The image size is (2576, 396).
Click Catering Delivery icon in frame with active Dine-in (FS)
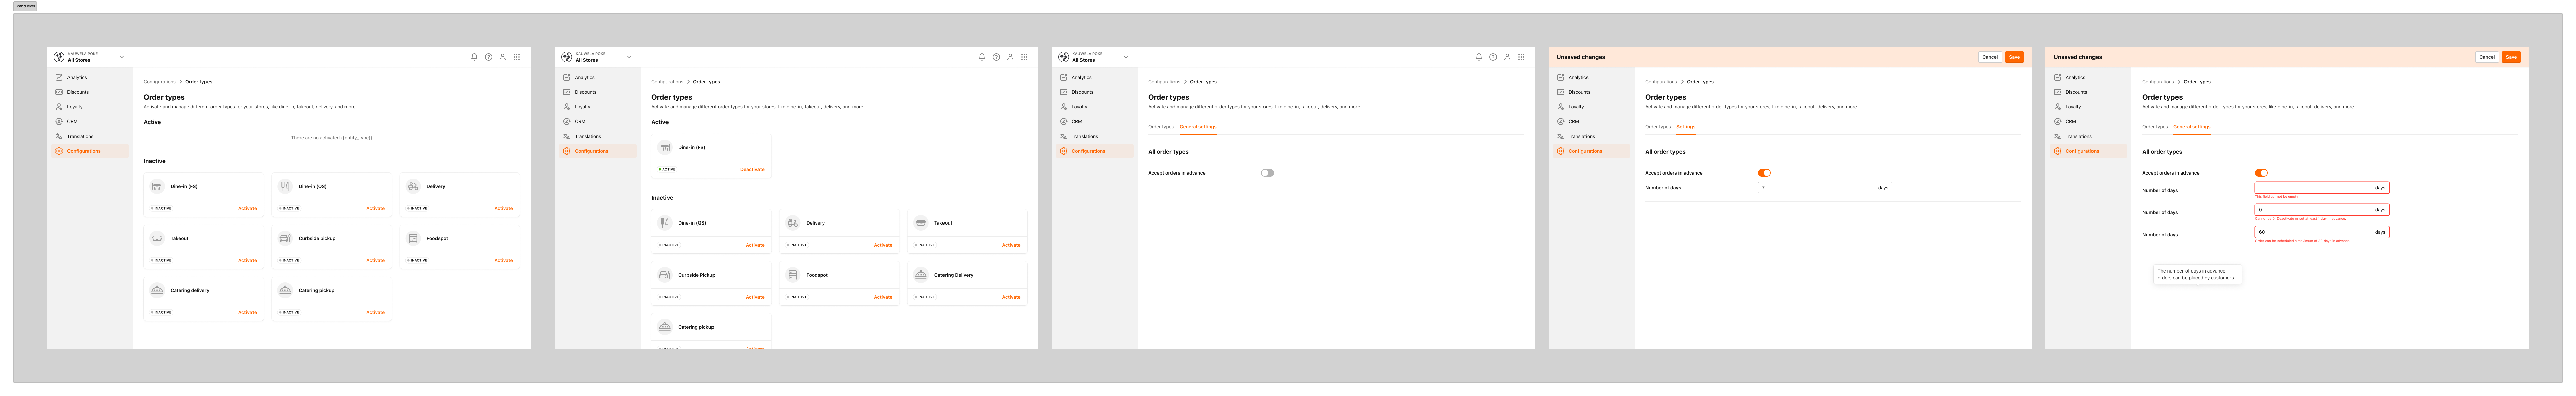click(x=921, y=275)
